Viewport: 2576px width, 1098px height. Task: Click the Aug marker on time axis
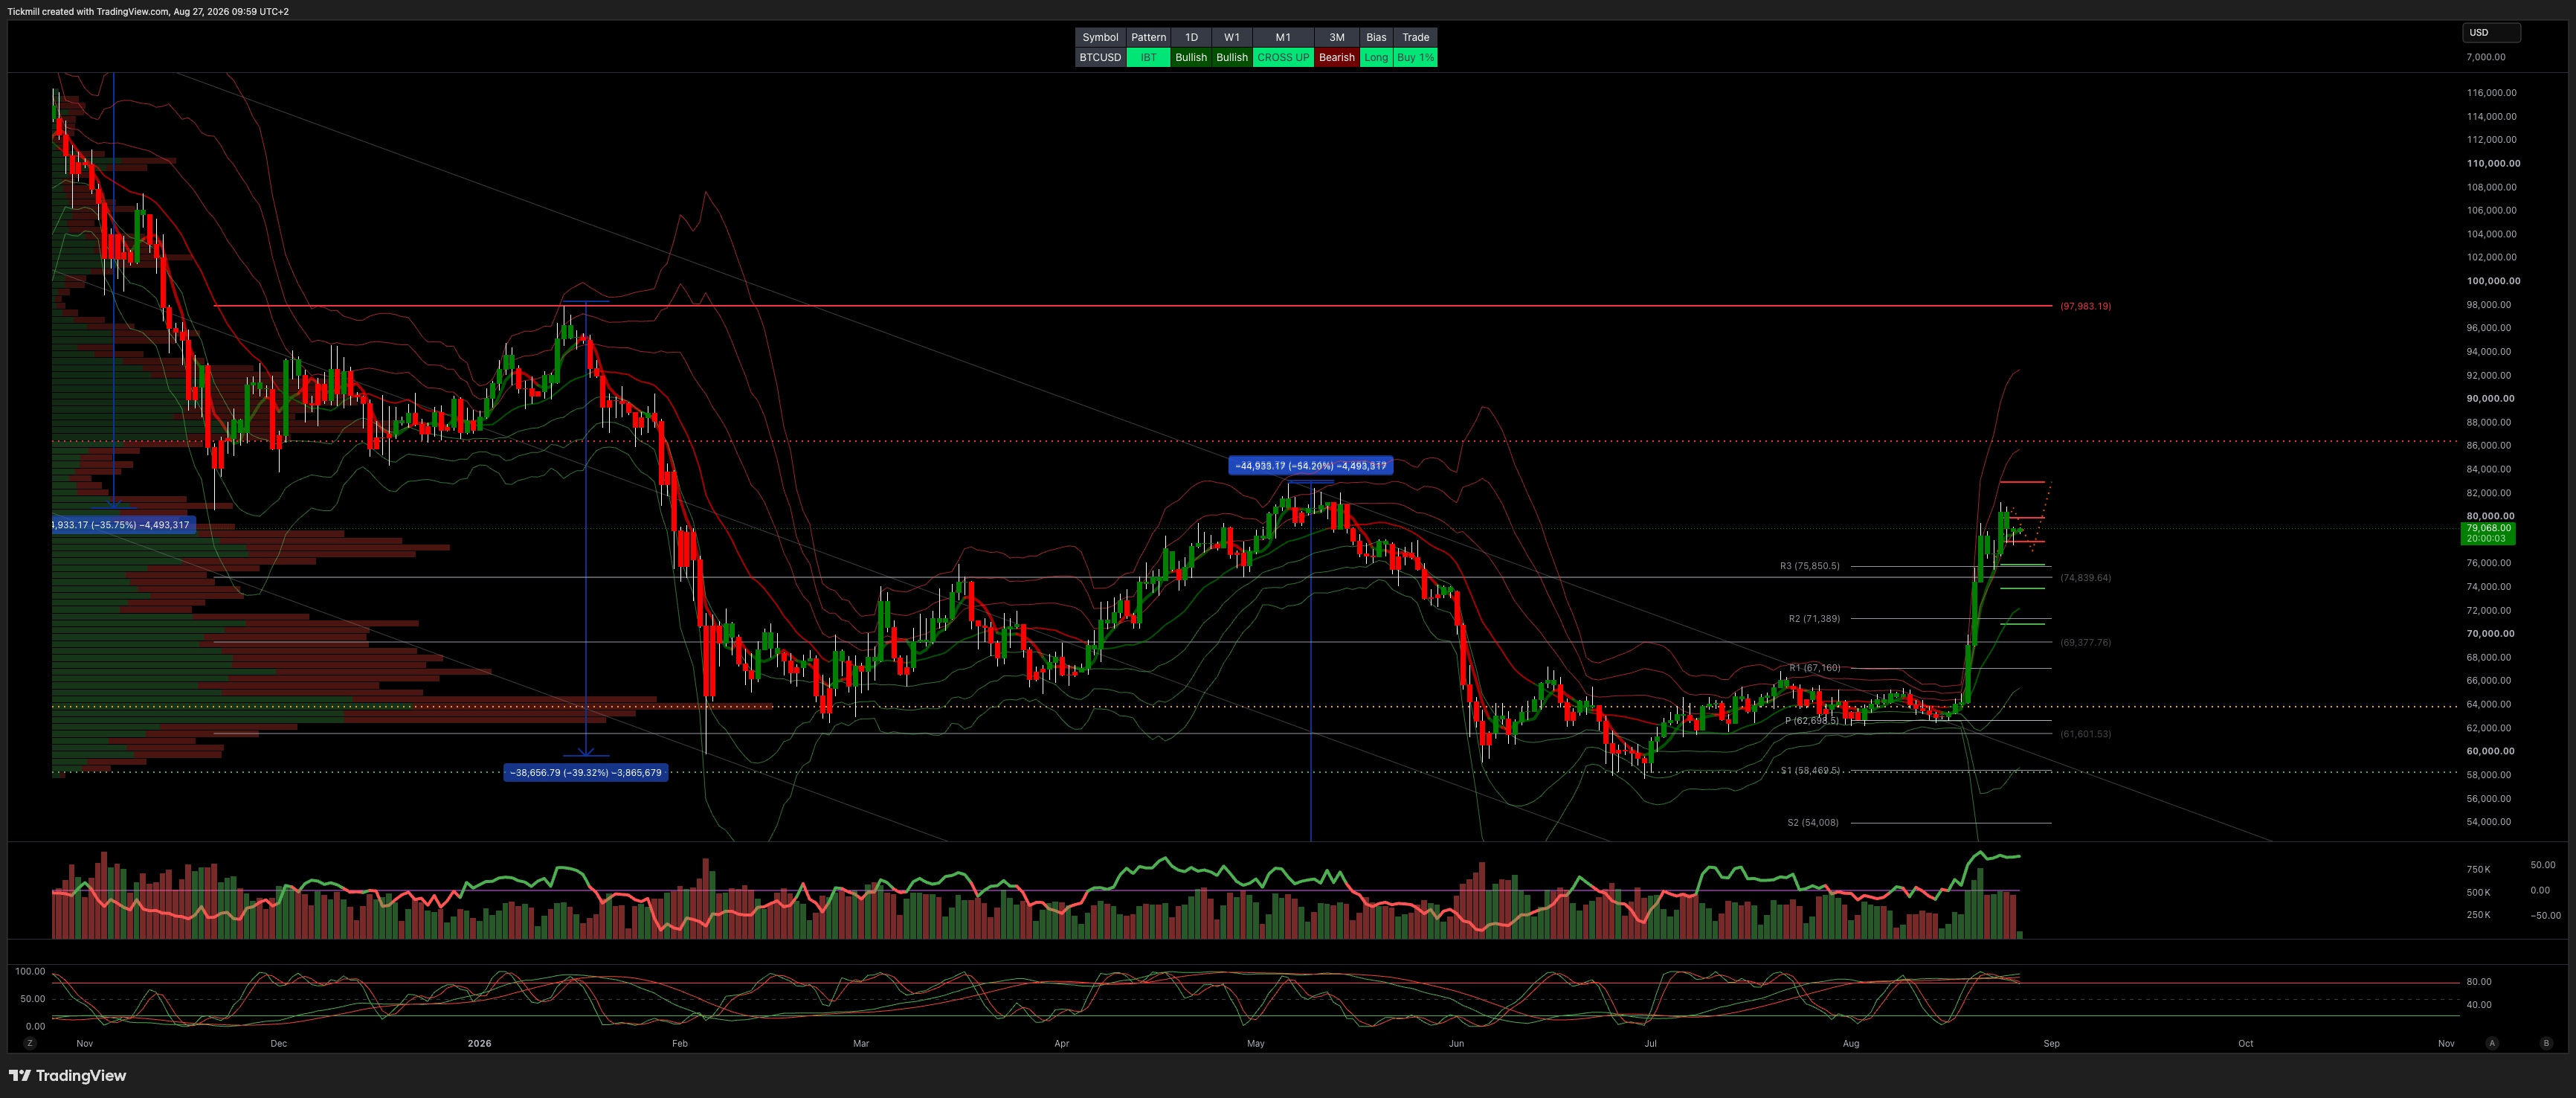[1851, 1043]
